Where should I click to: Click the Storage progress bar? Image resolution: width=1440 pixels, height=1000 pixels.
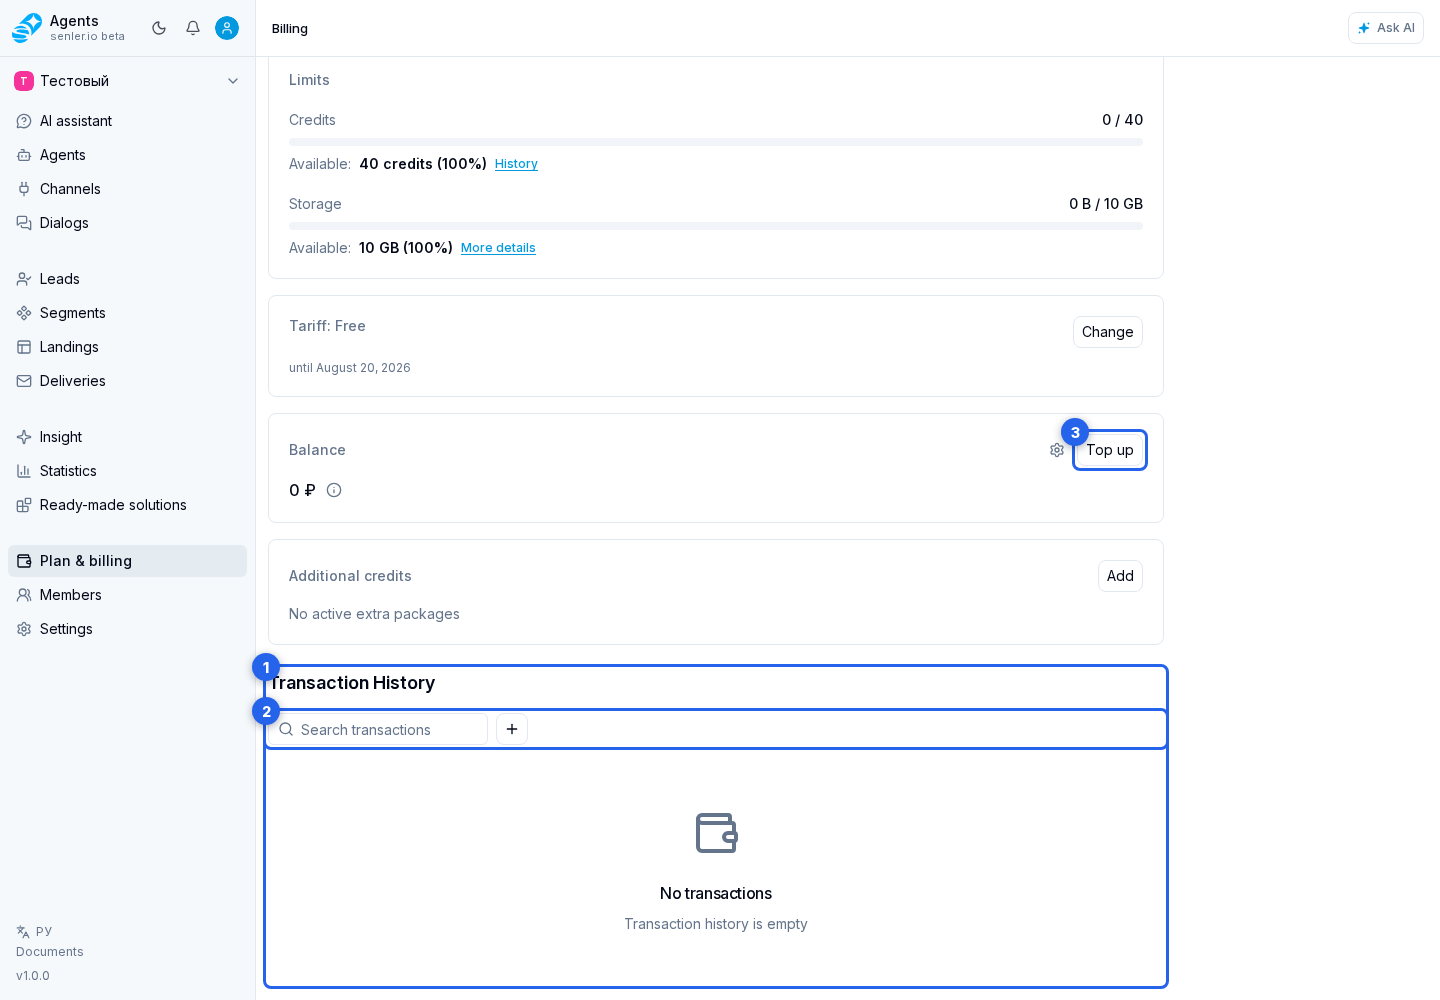pos(716,226)
